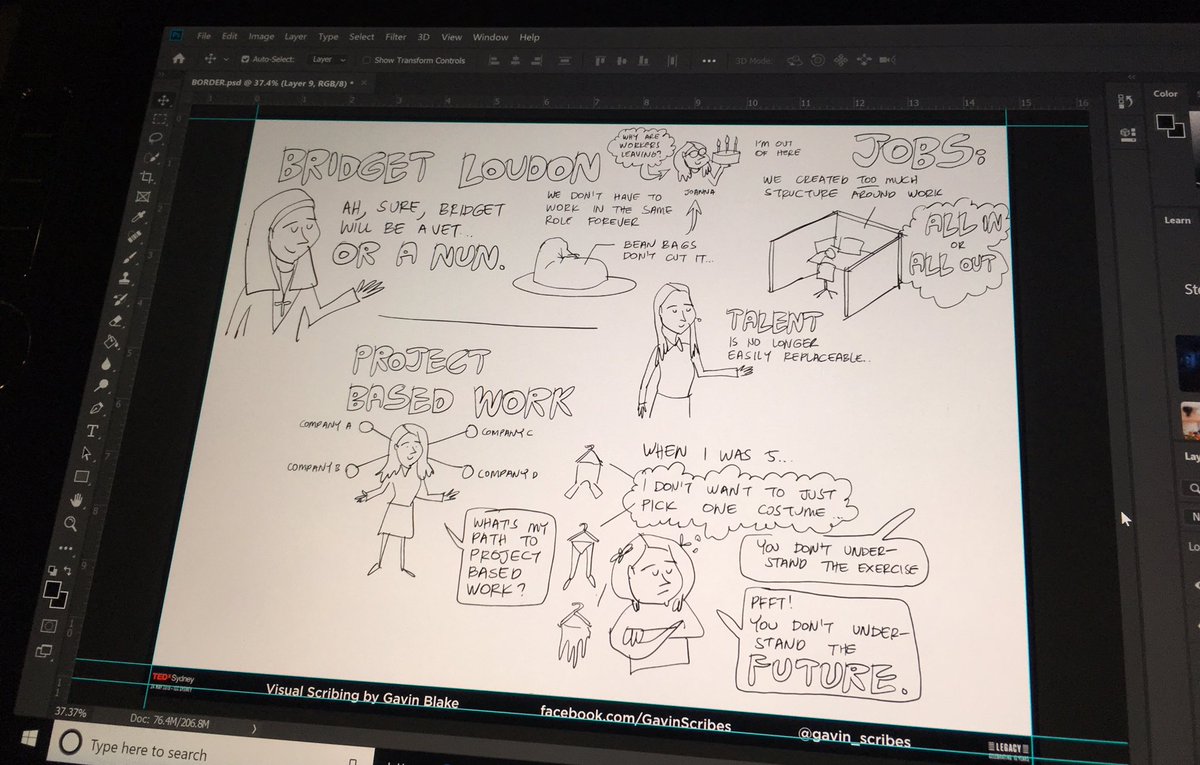Open the Window menu
Screen dimensions: 1200x765
(x=490, y=37)
